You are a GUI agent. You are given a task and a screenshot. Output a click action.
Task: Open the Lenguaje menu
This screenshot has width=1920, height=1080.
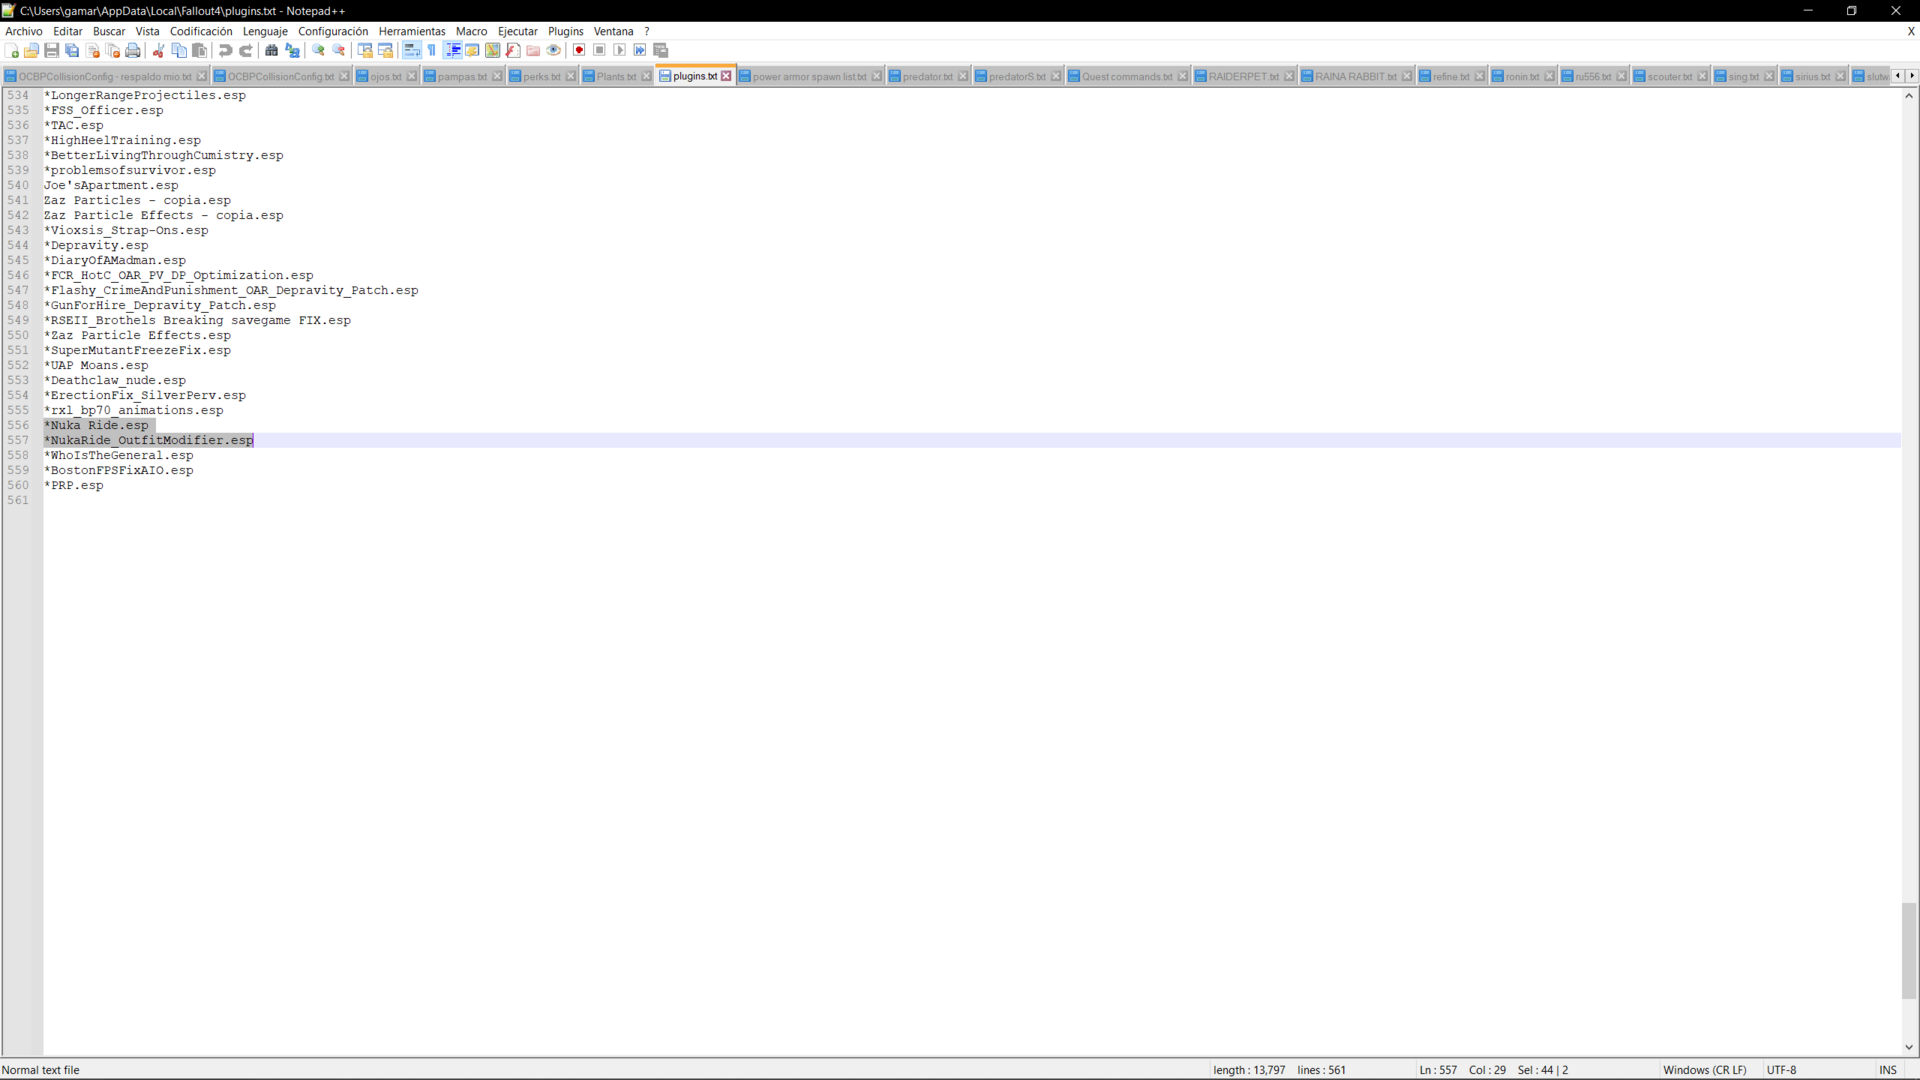265,31
